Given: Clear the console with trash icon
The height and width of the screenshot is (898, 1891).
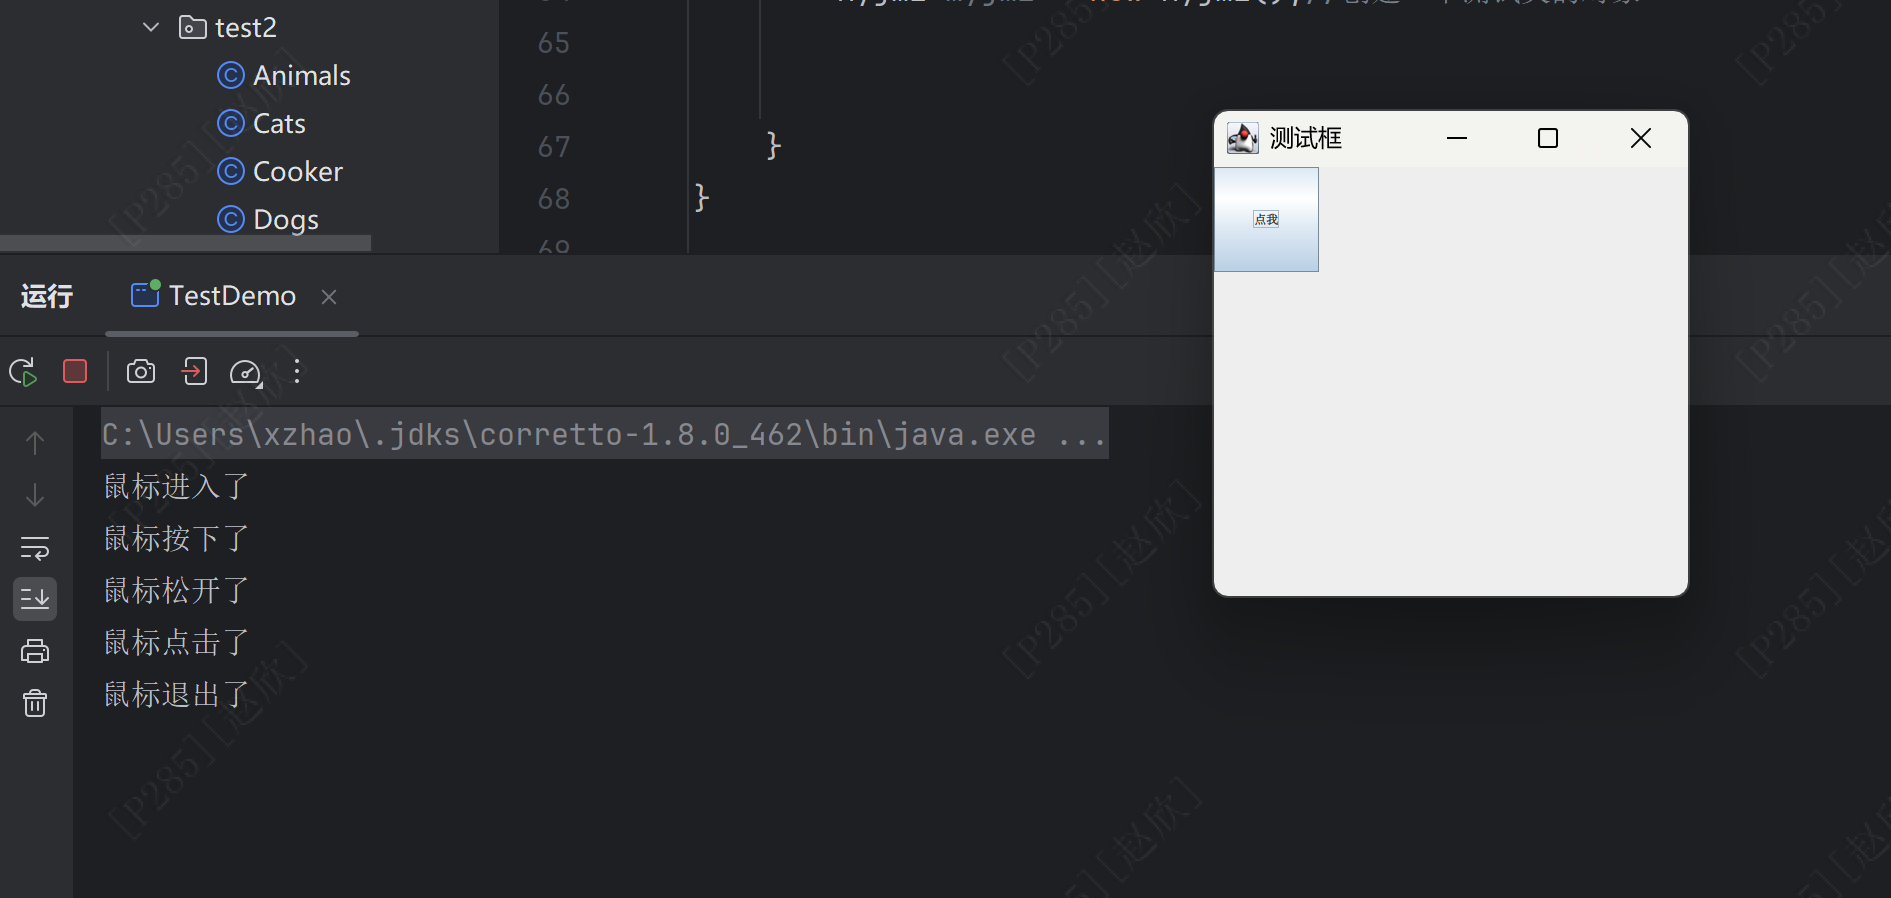Looking at the screenshot, I should click(x=35, y=704).
